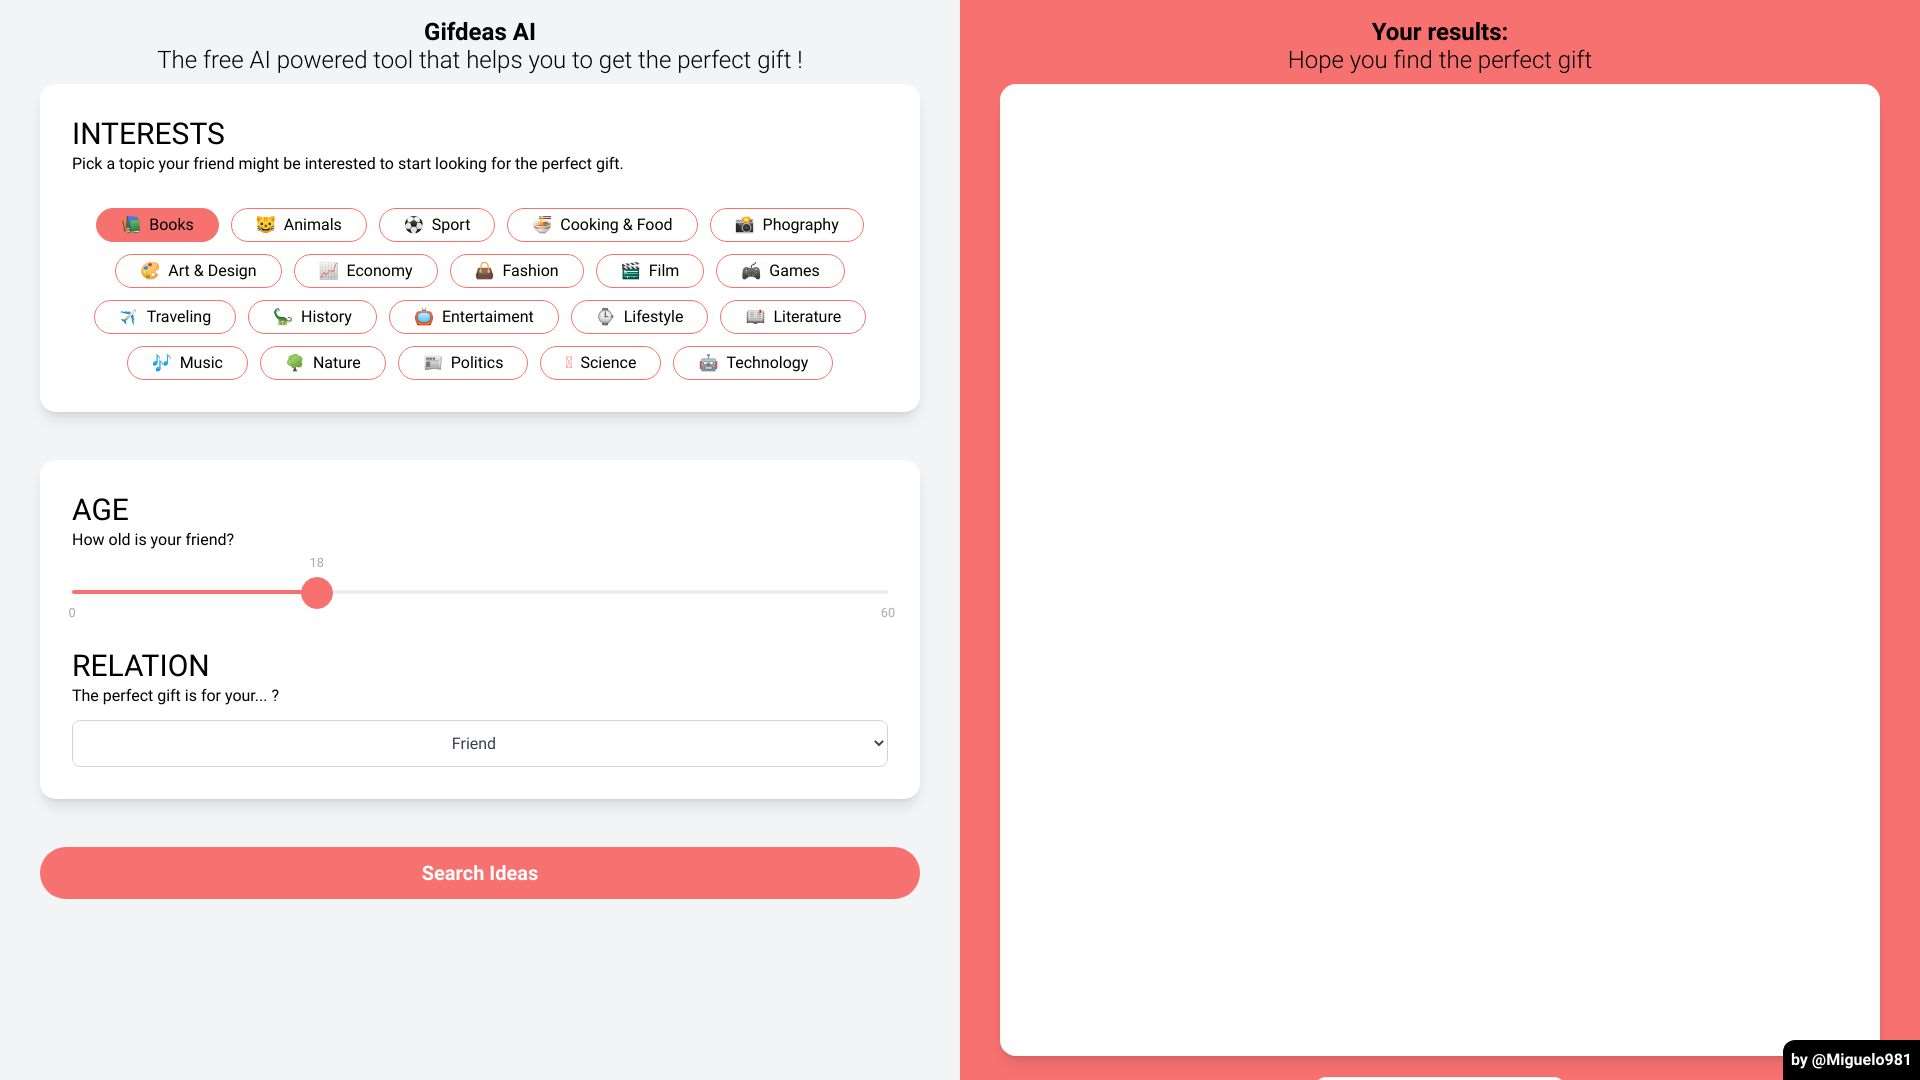This screenshot has height=1080, width=1920.
Task: Click the age slider handle at 18
Action: point(317,592)
